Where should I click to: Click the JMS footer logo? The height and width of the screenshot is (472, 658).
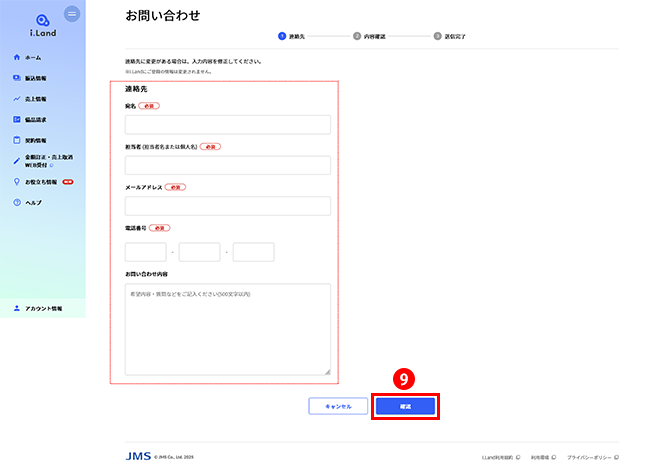coord(138,456)
